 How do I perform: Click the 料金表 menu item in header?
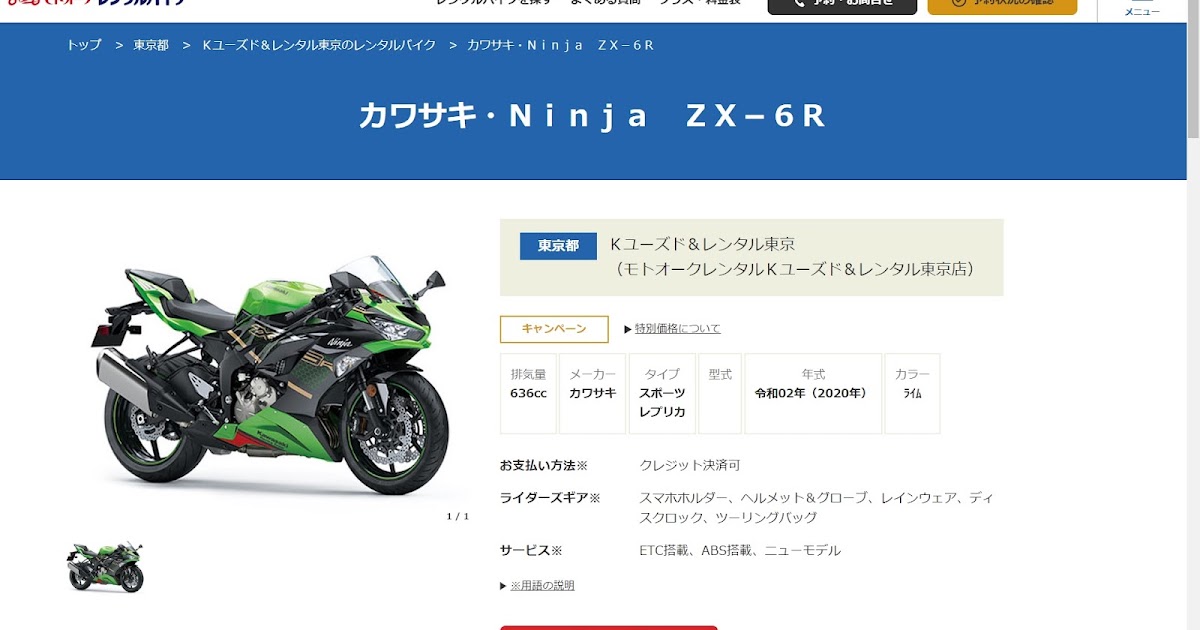pyautogui.click(x=720, y=3)
